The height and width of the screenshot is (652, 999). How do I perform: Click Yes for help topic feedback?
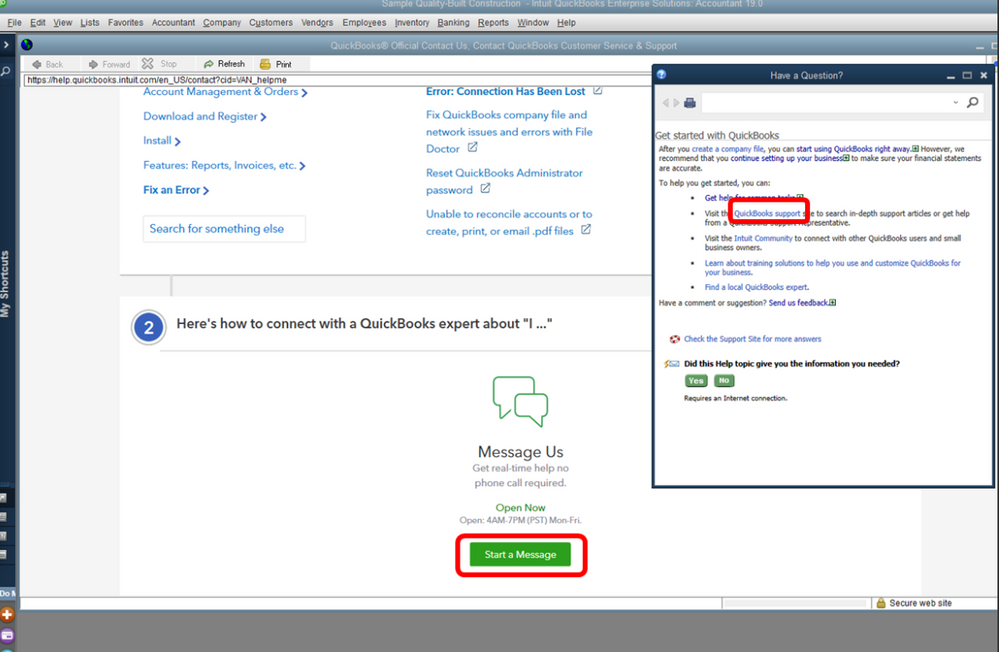696,380
